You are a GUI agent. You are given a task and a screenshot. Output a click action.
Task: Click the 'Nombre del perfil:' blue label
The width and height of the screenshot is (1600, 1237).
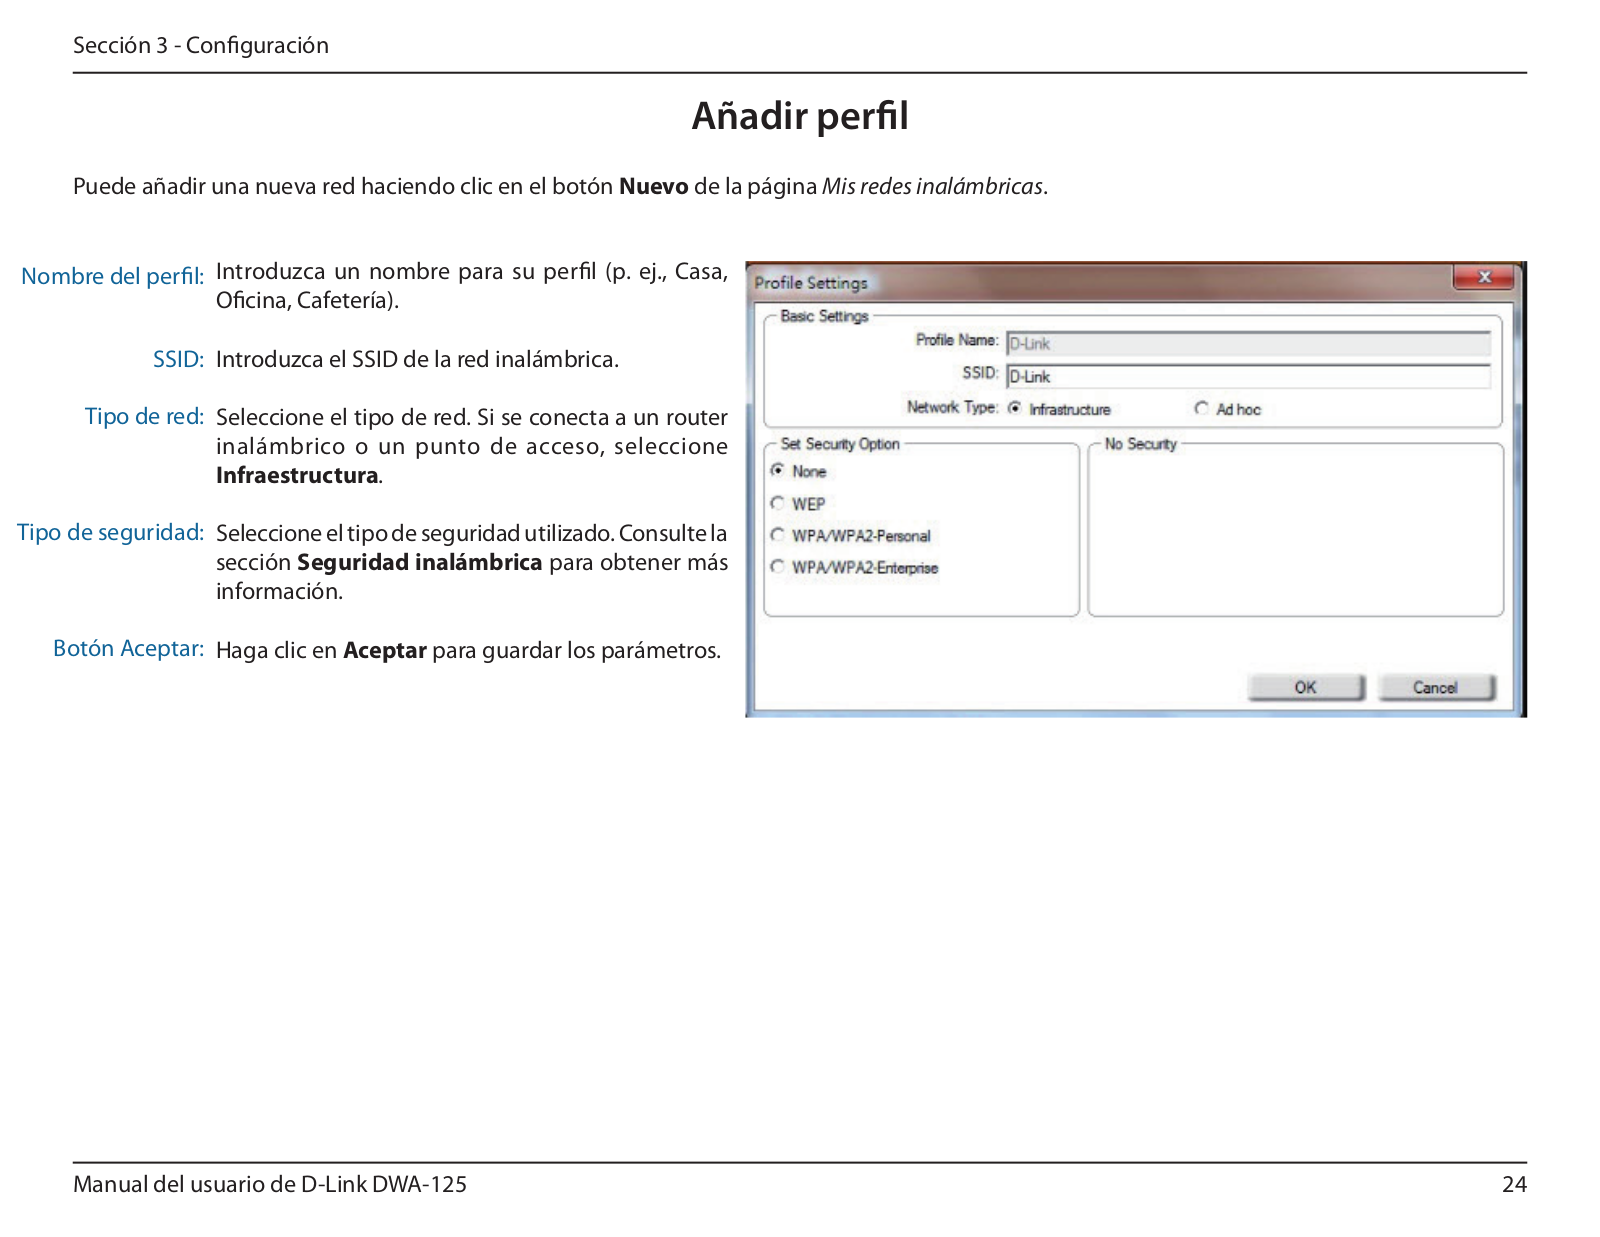[x=112, y=276]
